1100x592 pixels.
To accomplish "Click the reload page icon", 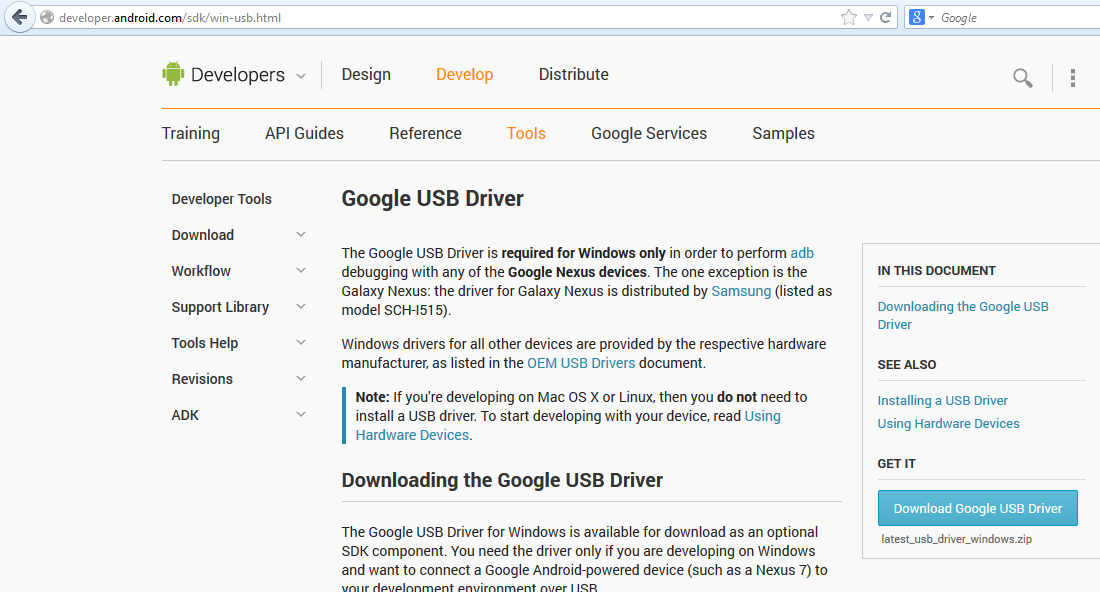I will pos(885,17).
